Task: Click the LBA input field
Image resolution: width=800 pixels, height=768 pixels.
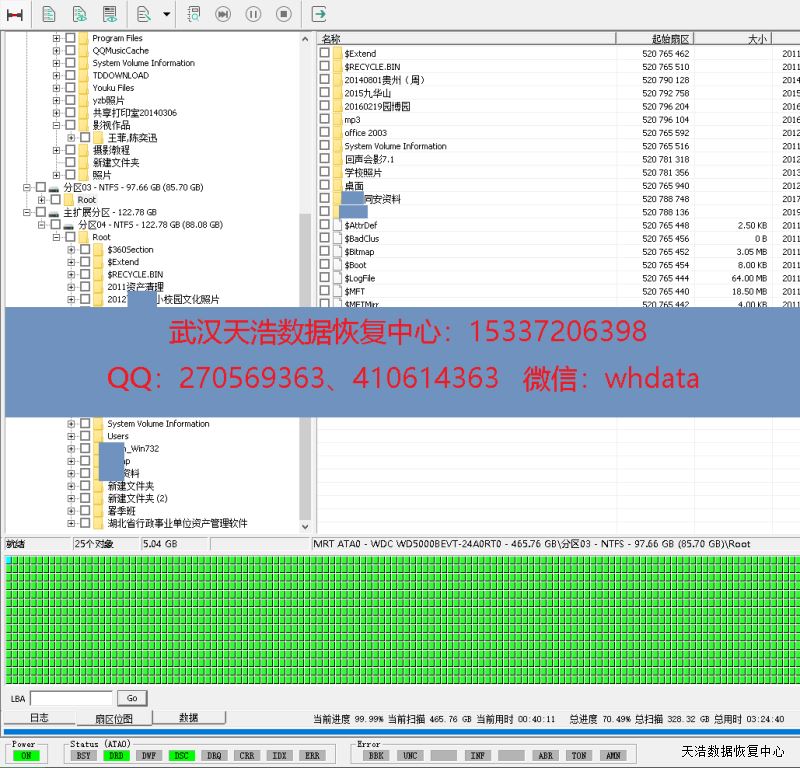Action: (71, 698)
